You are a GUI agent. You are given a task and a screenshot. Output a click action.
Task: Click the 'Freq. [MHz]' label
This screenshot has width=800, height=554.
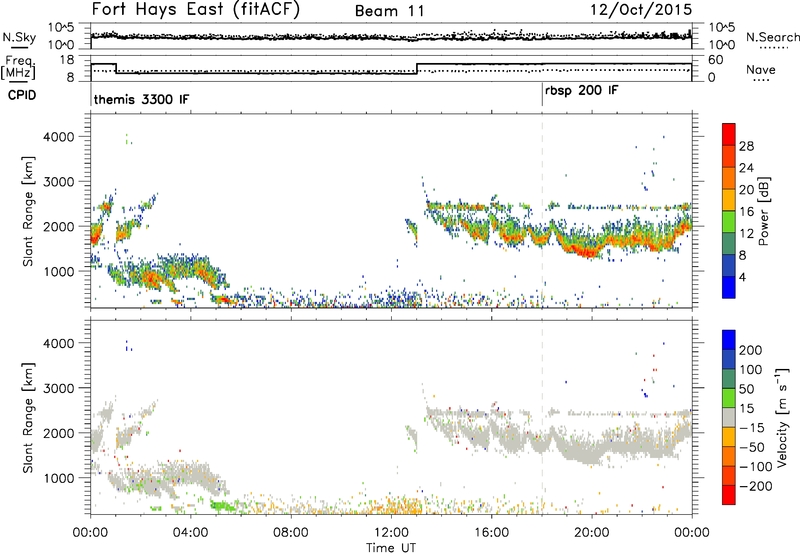18,68
